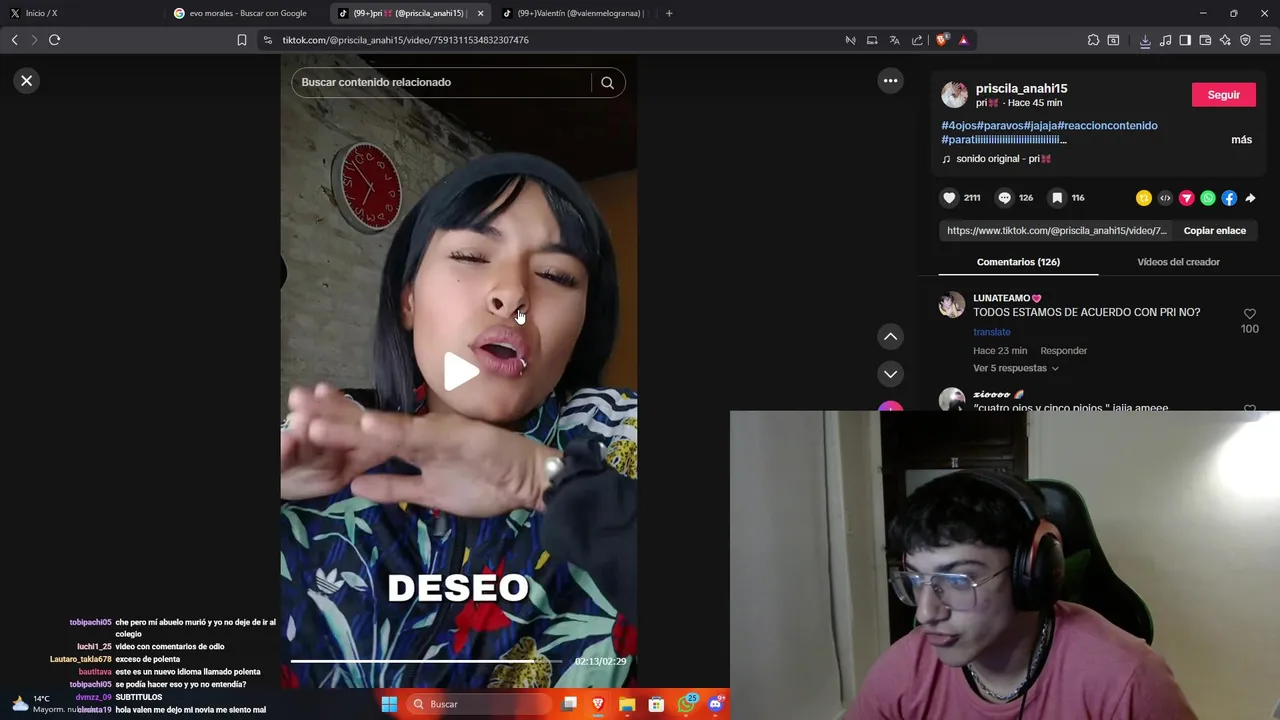Go back with browser back arrow
Viewport: 1280px width, 720px height.
tap(14, 40)
